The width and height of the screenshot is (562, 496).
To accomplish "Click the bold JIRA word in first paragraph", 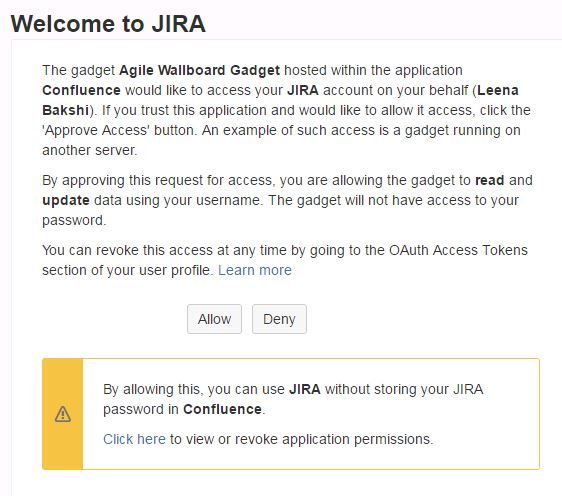I will 303,90.
